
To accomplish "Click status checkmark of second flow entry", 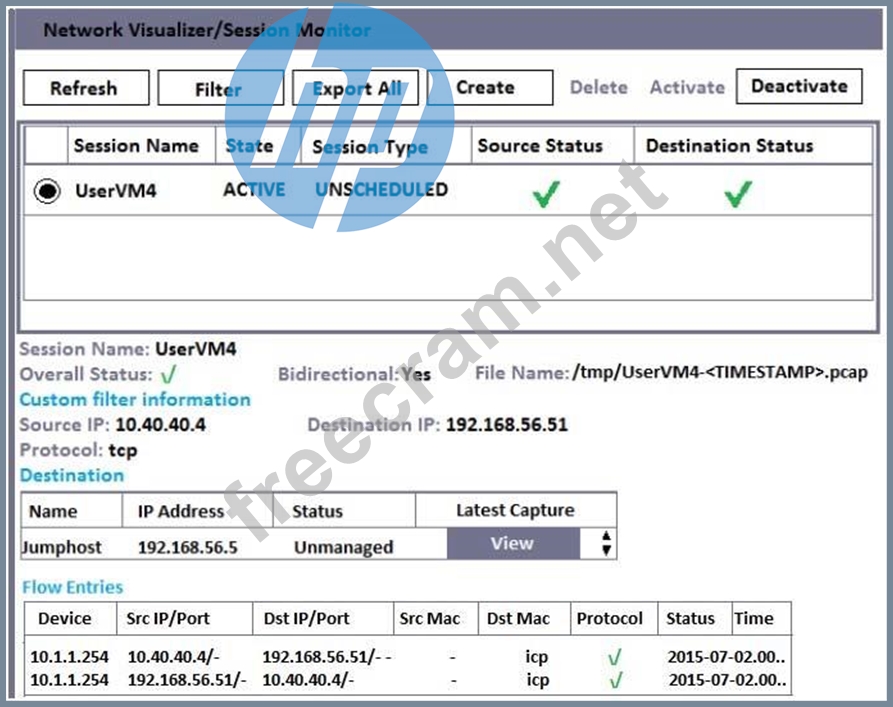I will [x=616, y=680].
